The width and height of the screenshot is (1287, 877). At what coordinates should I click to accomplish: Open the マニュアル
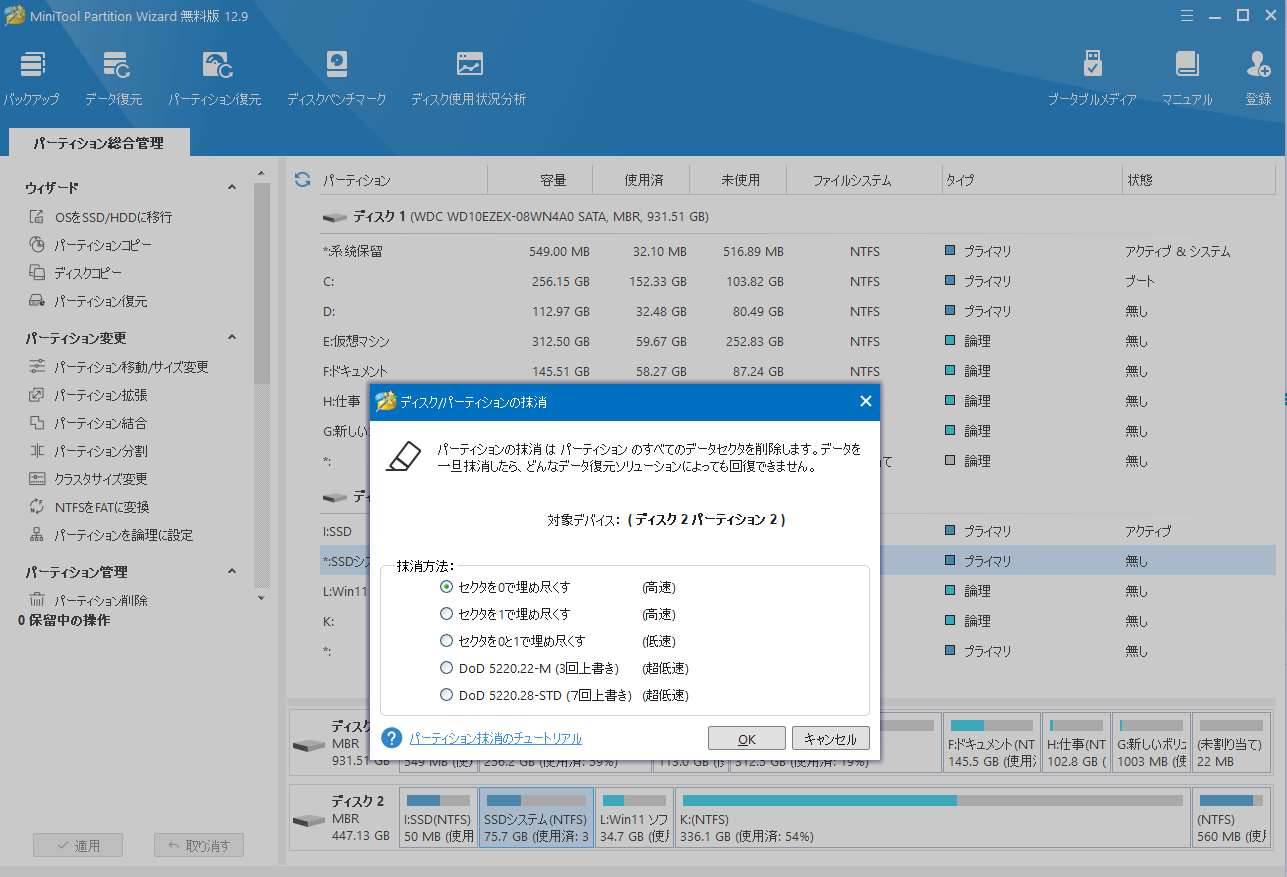pyautogui.click(x=1187, y=79)
